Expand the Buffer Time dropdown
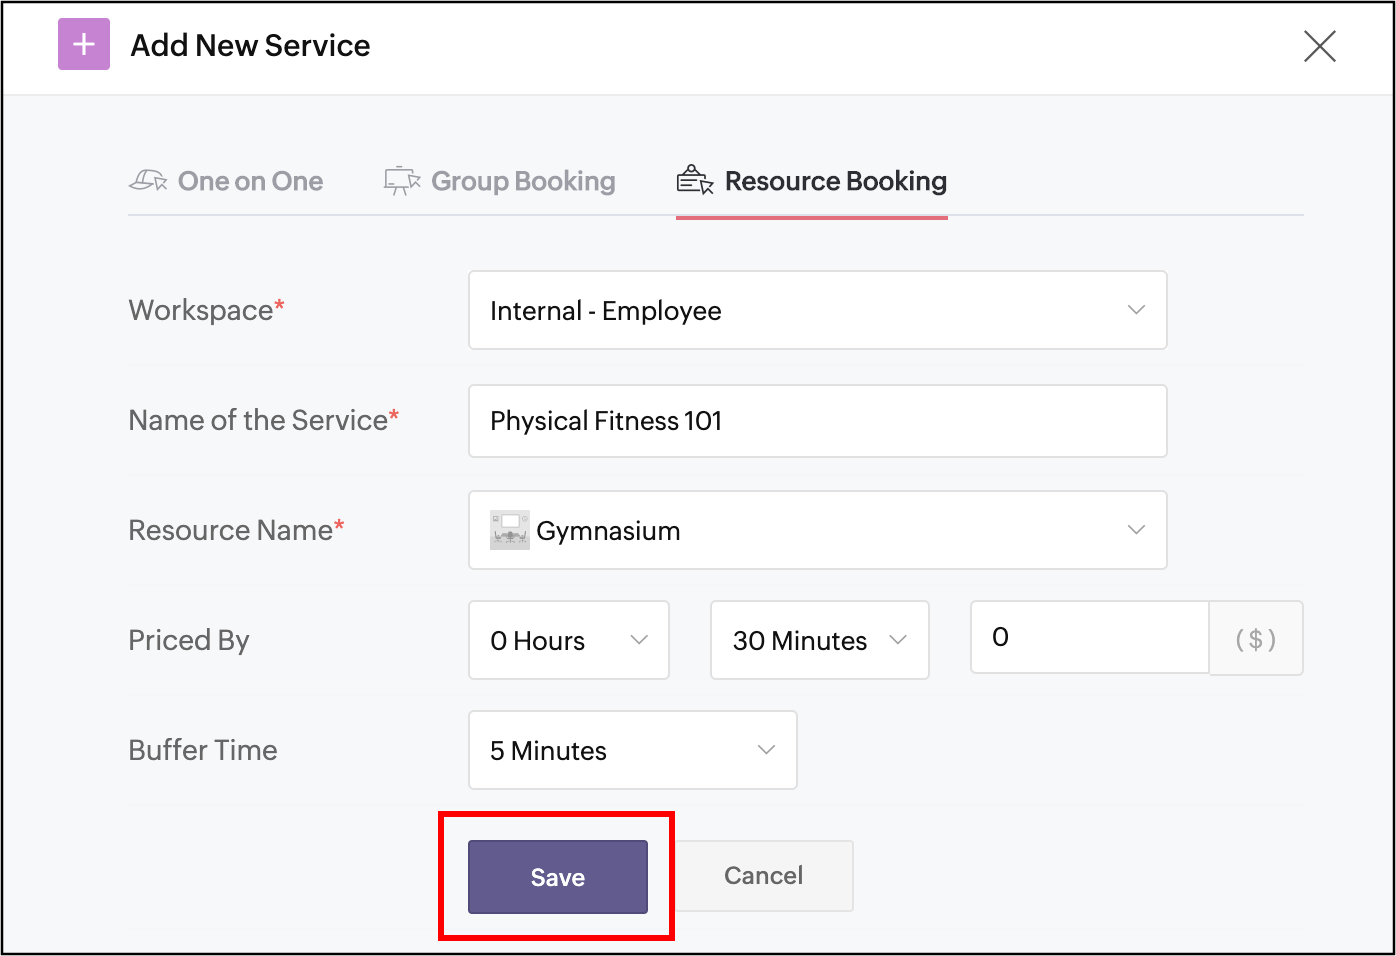The height and width of the screenshot is (956, 1396). point(632,750)
